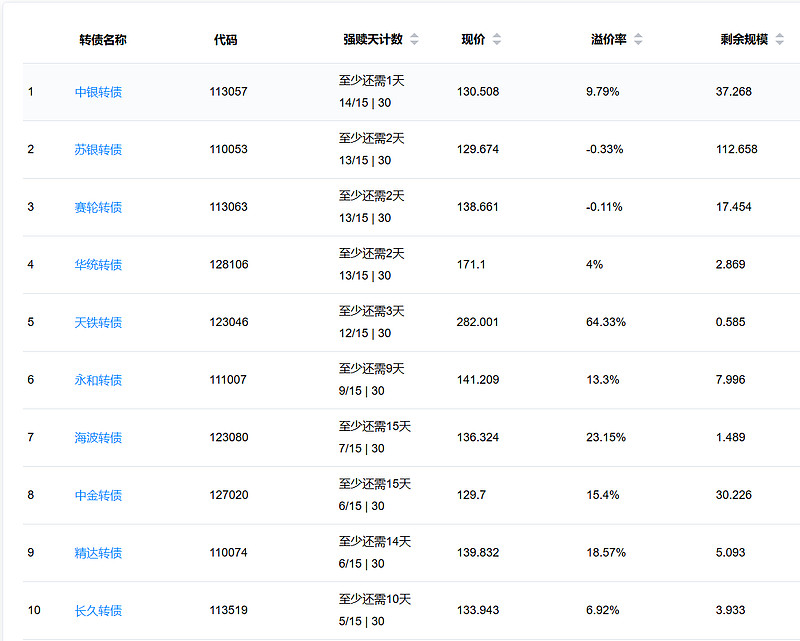Click remaining size 30.226
Screen dimensions: 800x641
click(734, 496)
